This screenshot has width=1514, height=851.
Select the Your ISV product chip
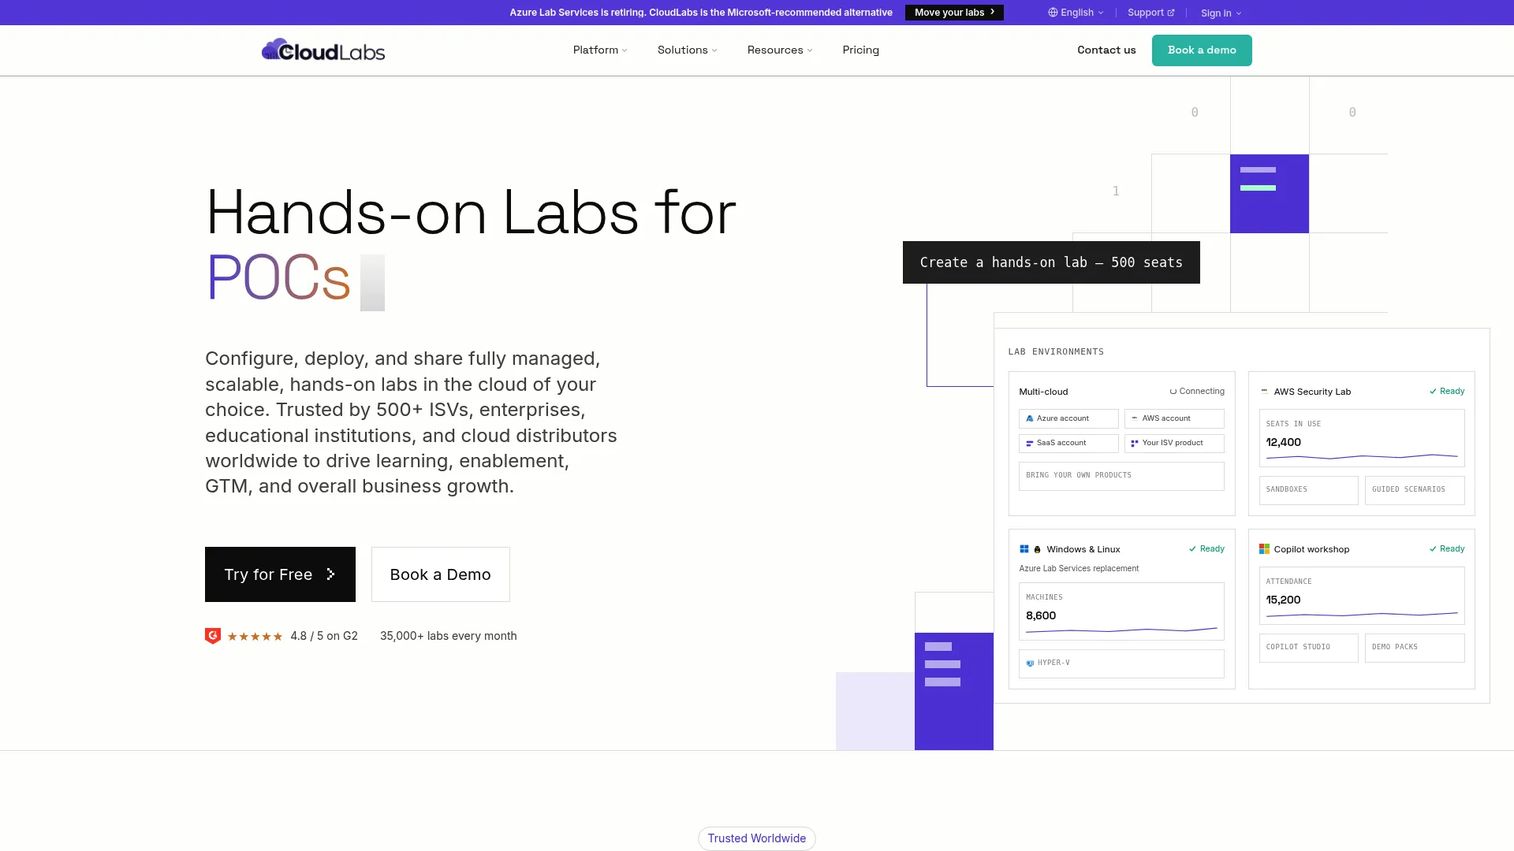point(1174,443)
